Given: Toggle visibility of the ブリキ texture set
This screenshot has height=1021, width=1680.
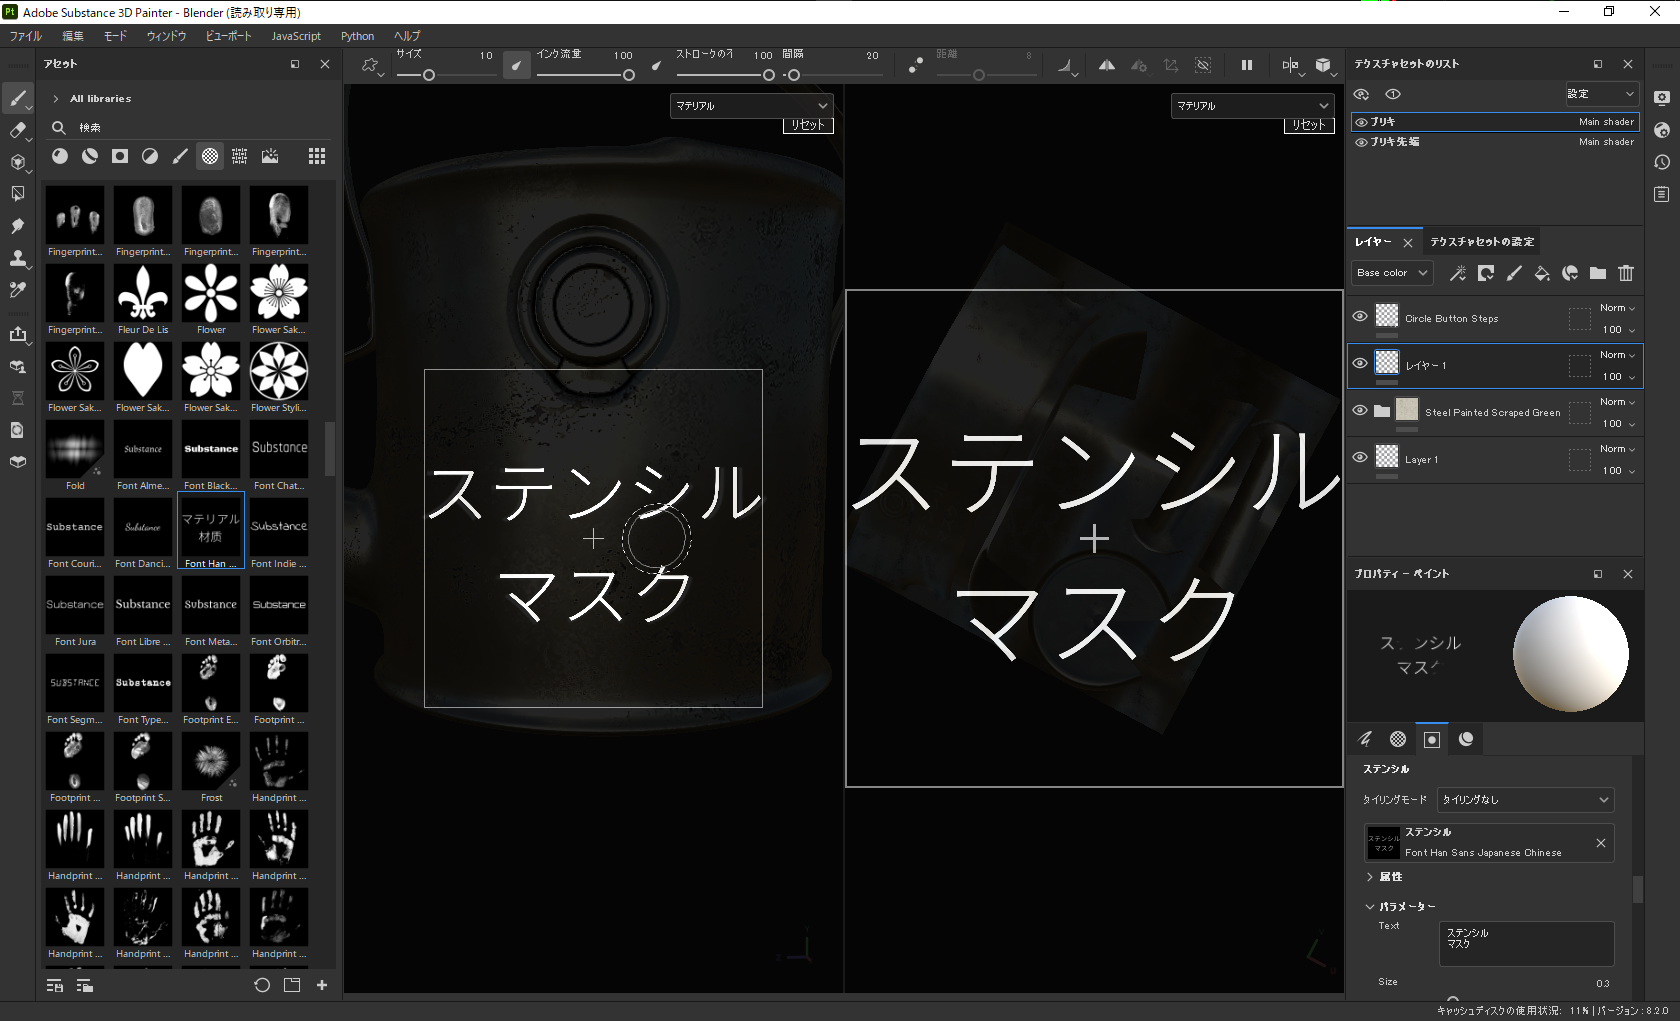Looking at the screenshot, I should [x=1360, y=121].
